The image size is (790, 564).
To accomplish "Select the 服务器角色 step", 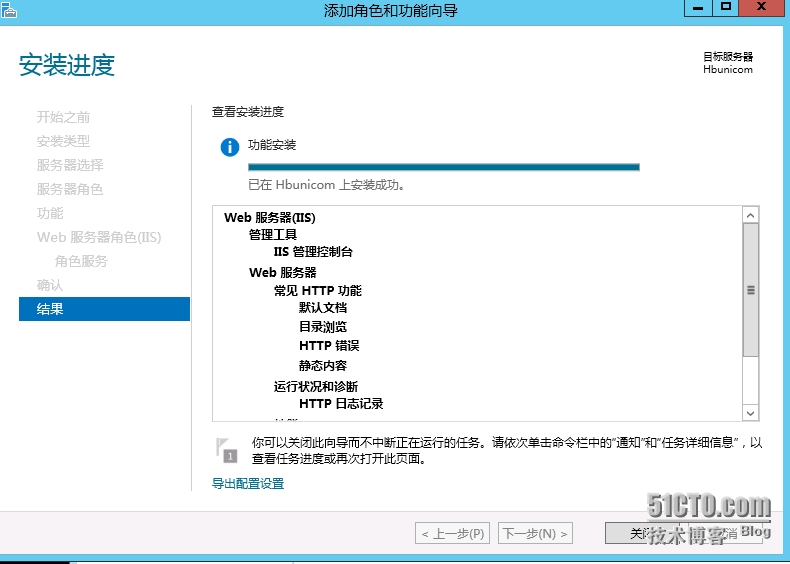I will point(70,189).
